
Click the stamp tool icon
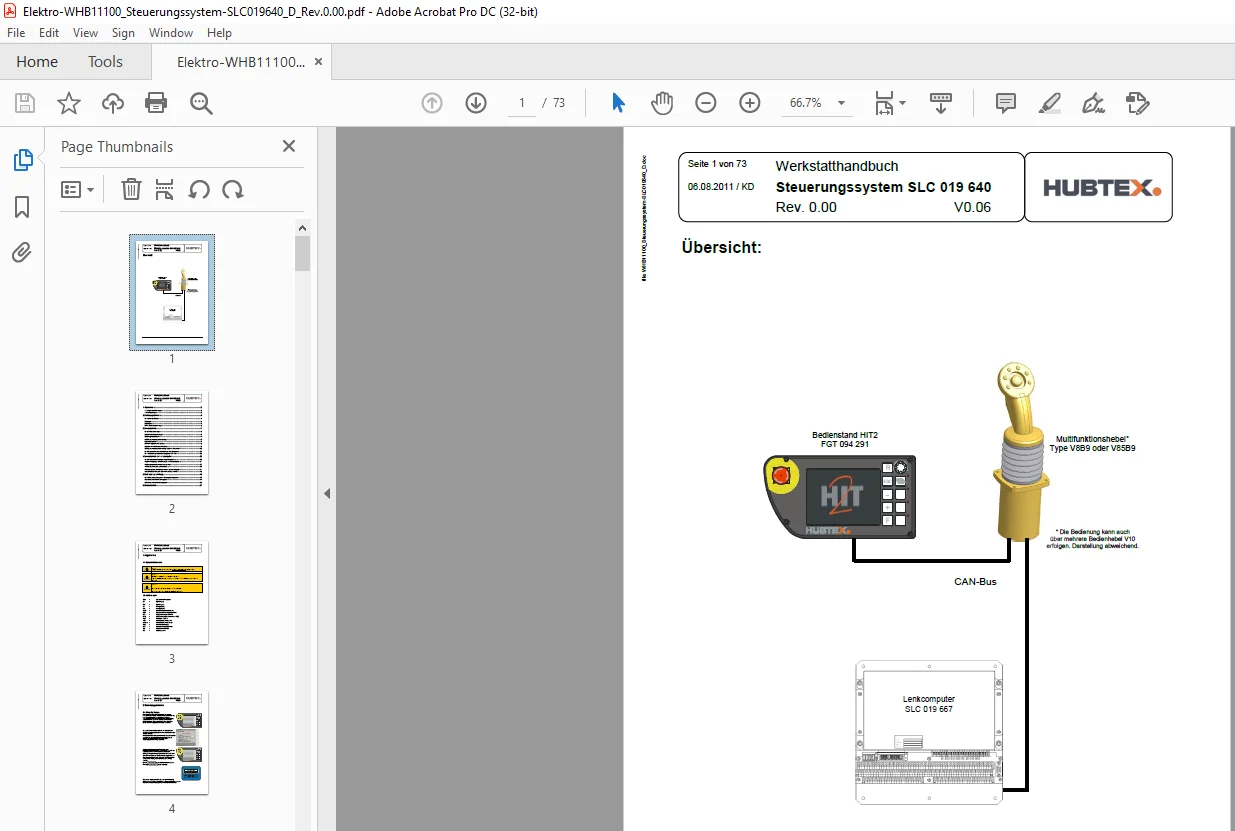pos(1137,103)
